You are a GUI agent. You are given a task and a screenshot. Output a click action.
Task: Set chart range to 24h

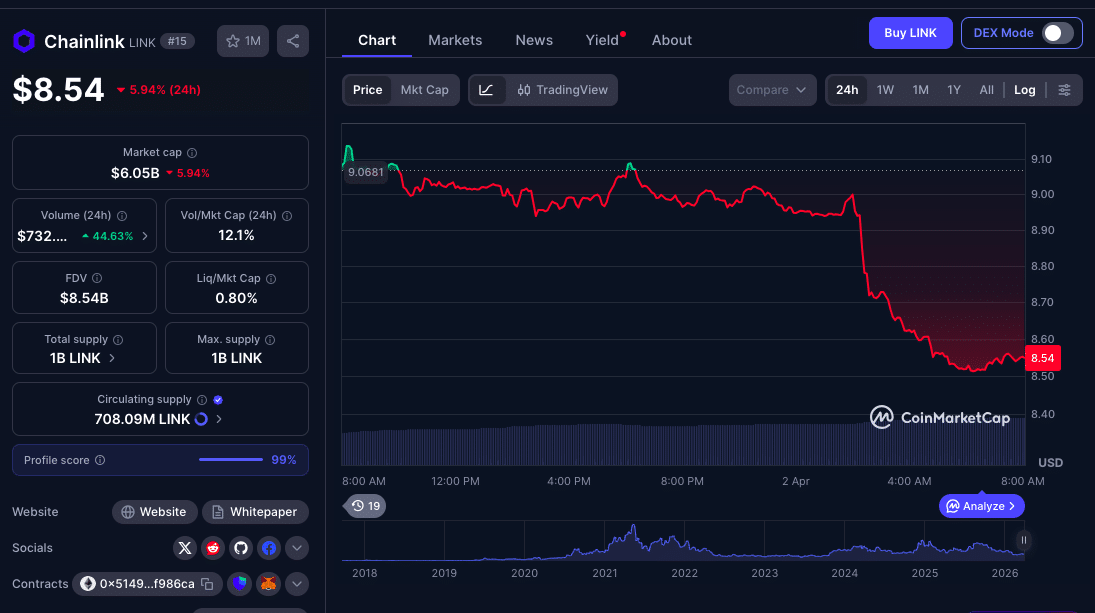coord(847,90)
